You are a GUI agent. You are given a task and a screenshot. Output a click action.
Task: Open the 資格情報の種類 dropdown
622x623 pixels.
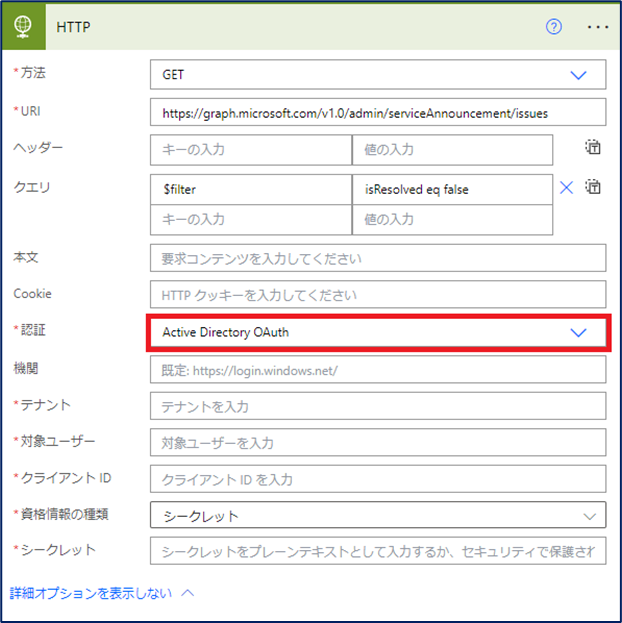[378, 515]
